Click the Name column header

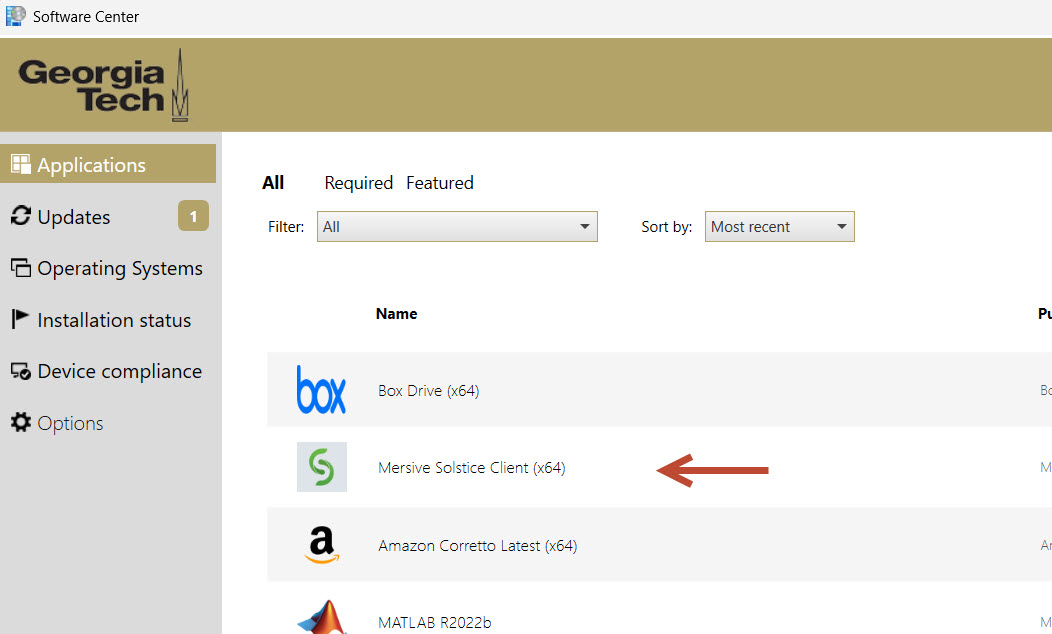click(397, 313)
